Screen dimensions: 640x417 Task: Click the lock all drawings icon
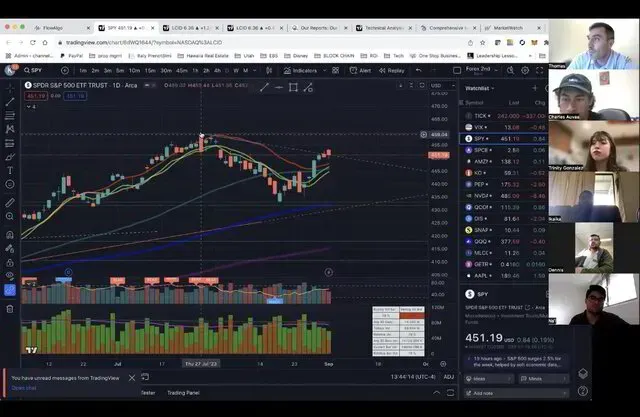click(10, 263)
